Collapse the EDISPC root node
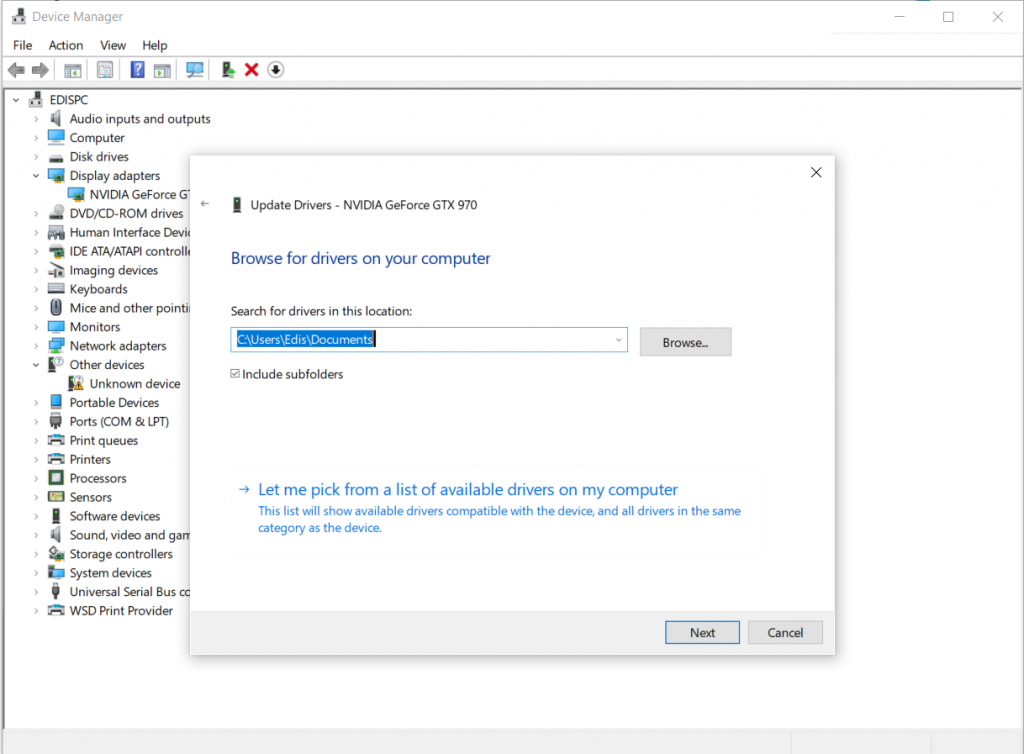Viewport: 1024px width, 754px height. pos(16,100)
